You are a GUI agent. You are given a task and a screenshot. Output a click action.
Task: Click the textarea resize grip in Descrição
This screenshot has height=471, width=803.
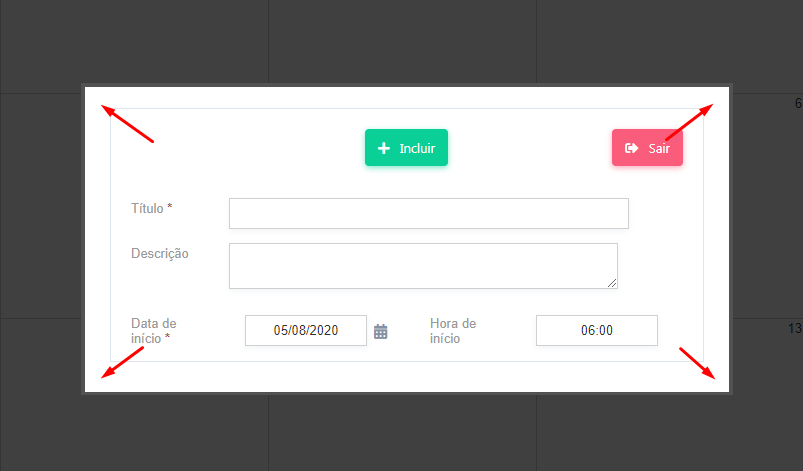[x=611, y=283]
